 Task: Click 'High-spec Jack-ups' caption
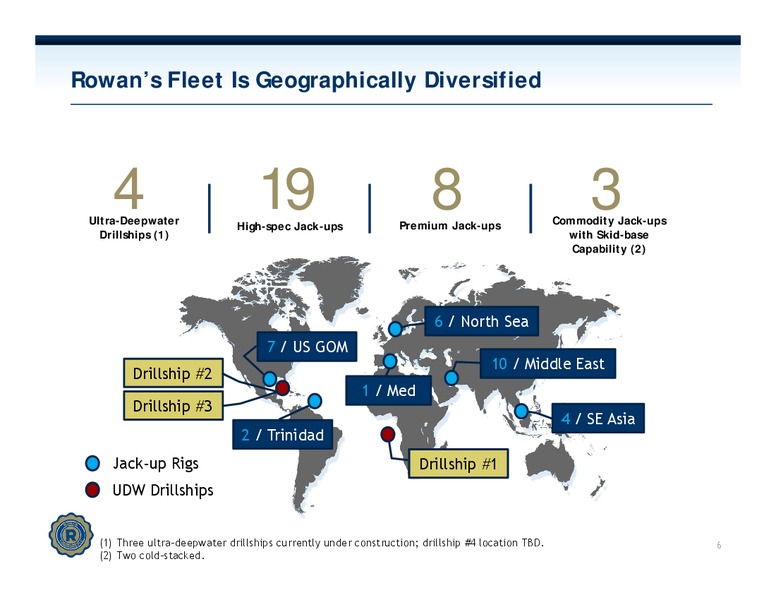(290, 227)
